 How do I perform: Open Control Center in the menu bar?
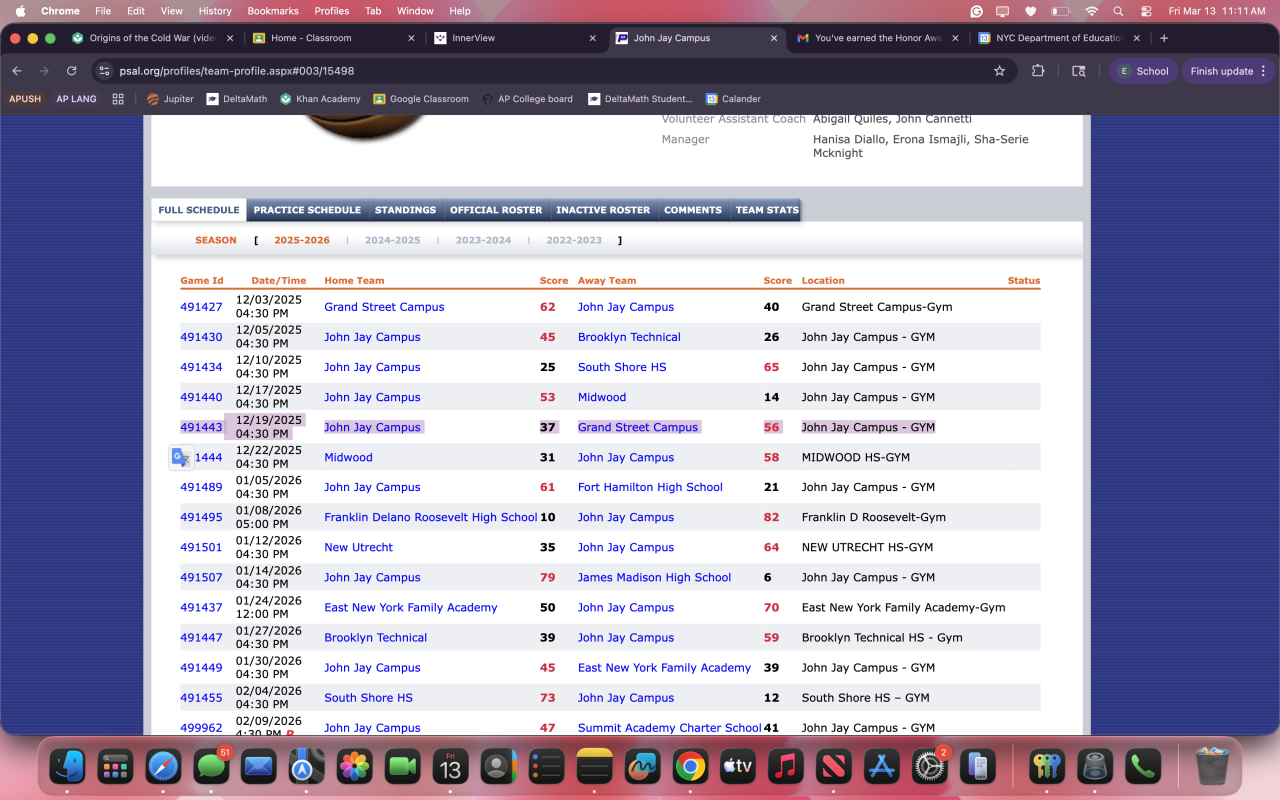tap(1145, 11)
